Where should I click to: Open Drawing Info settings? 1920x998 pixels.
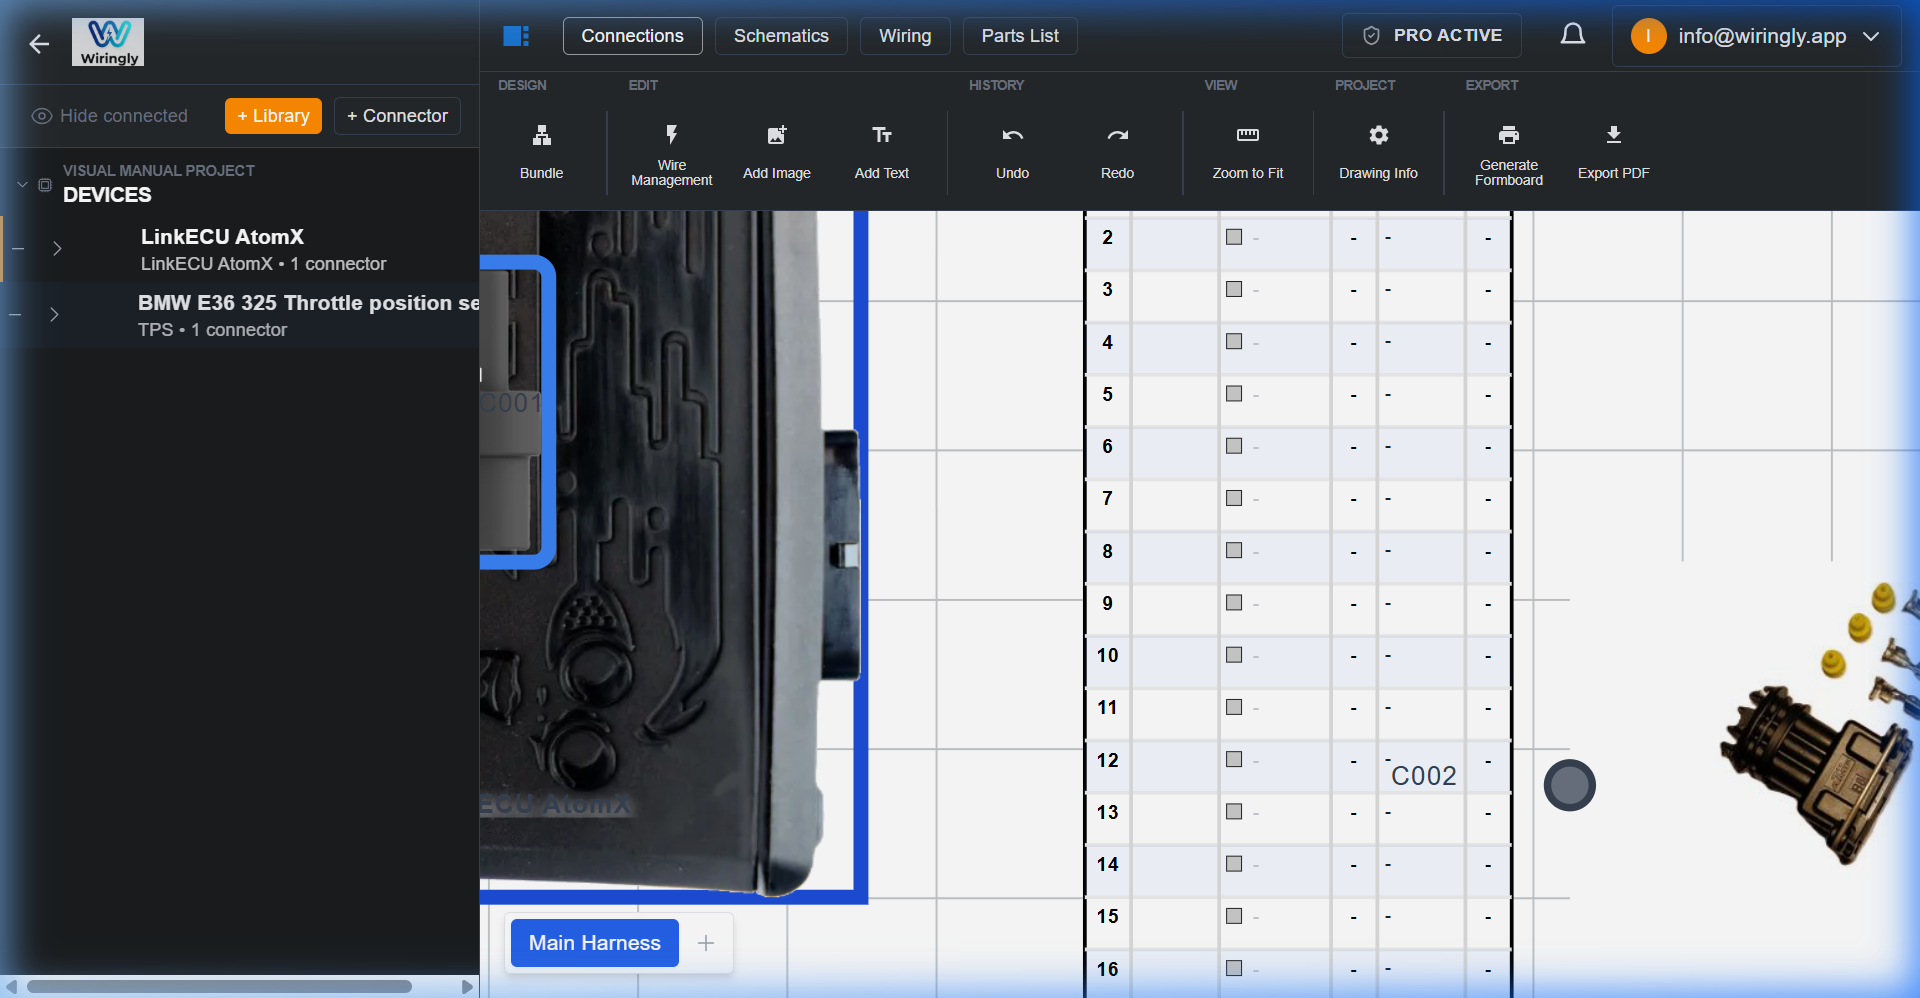1378,152
